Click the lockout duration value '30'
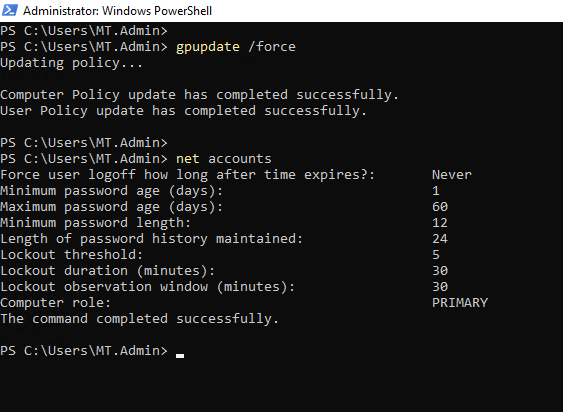The height and width of the screenshot is (412, 563). point(440,270)
